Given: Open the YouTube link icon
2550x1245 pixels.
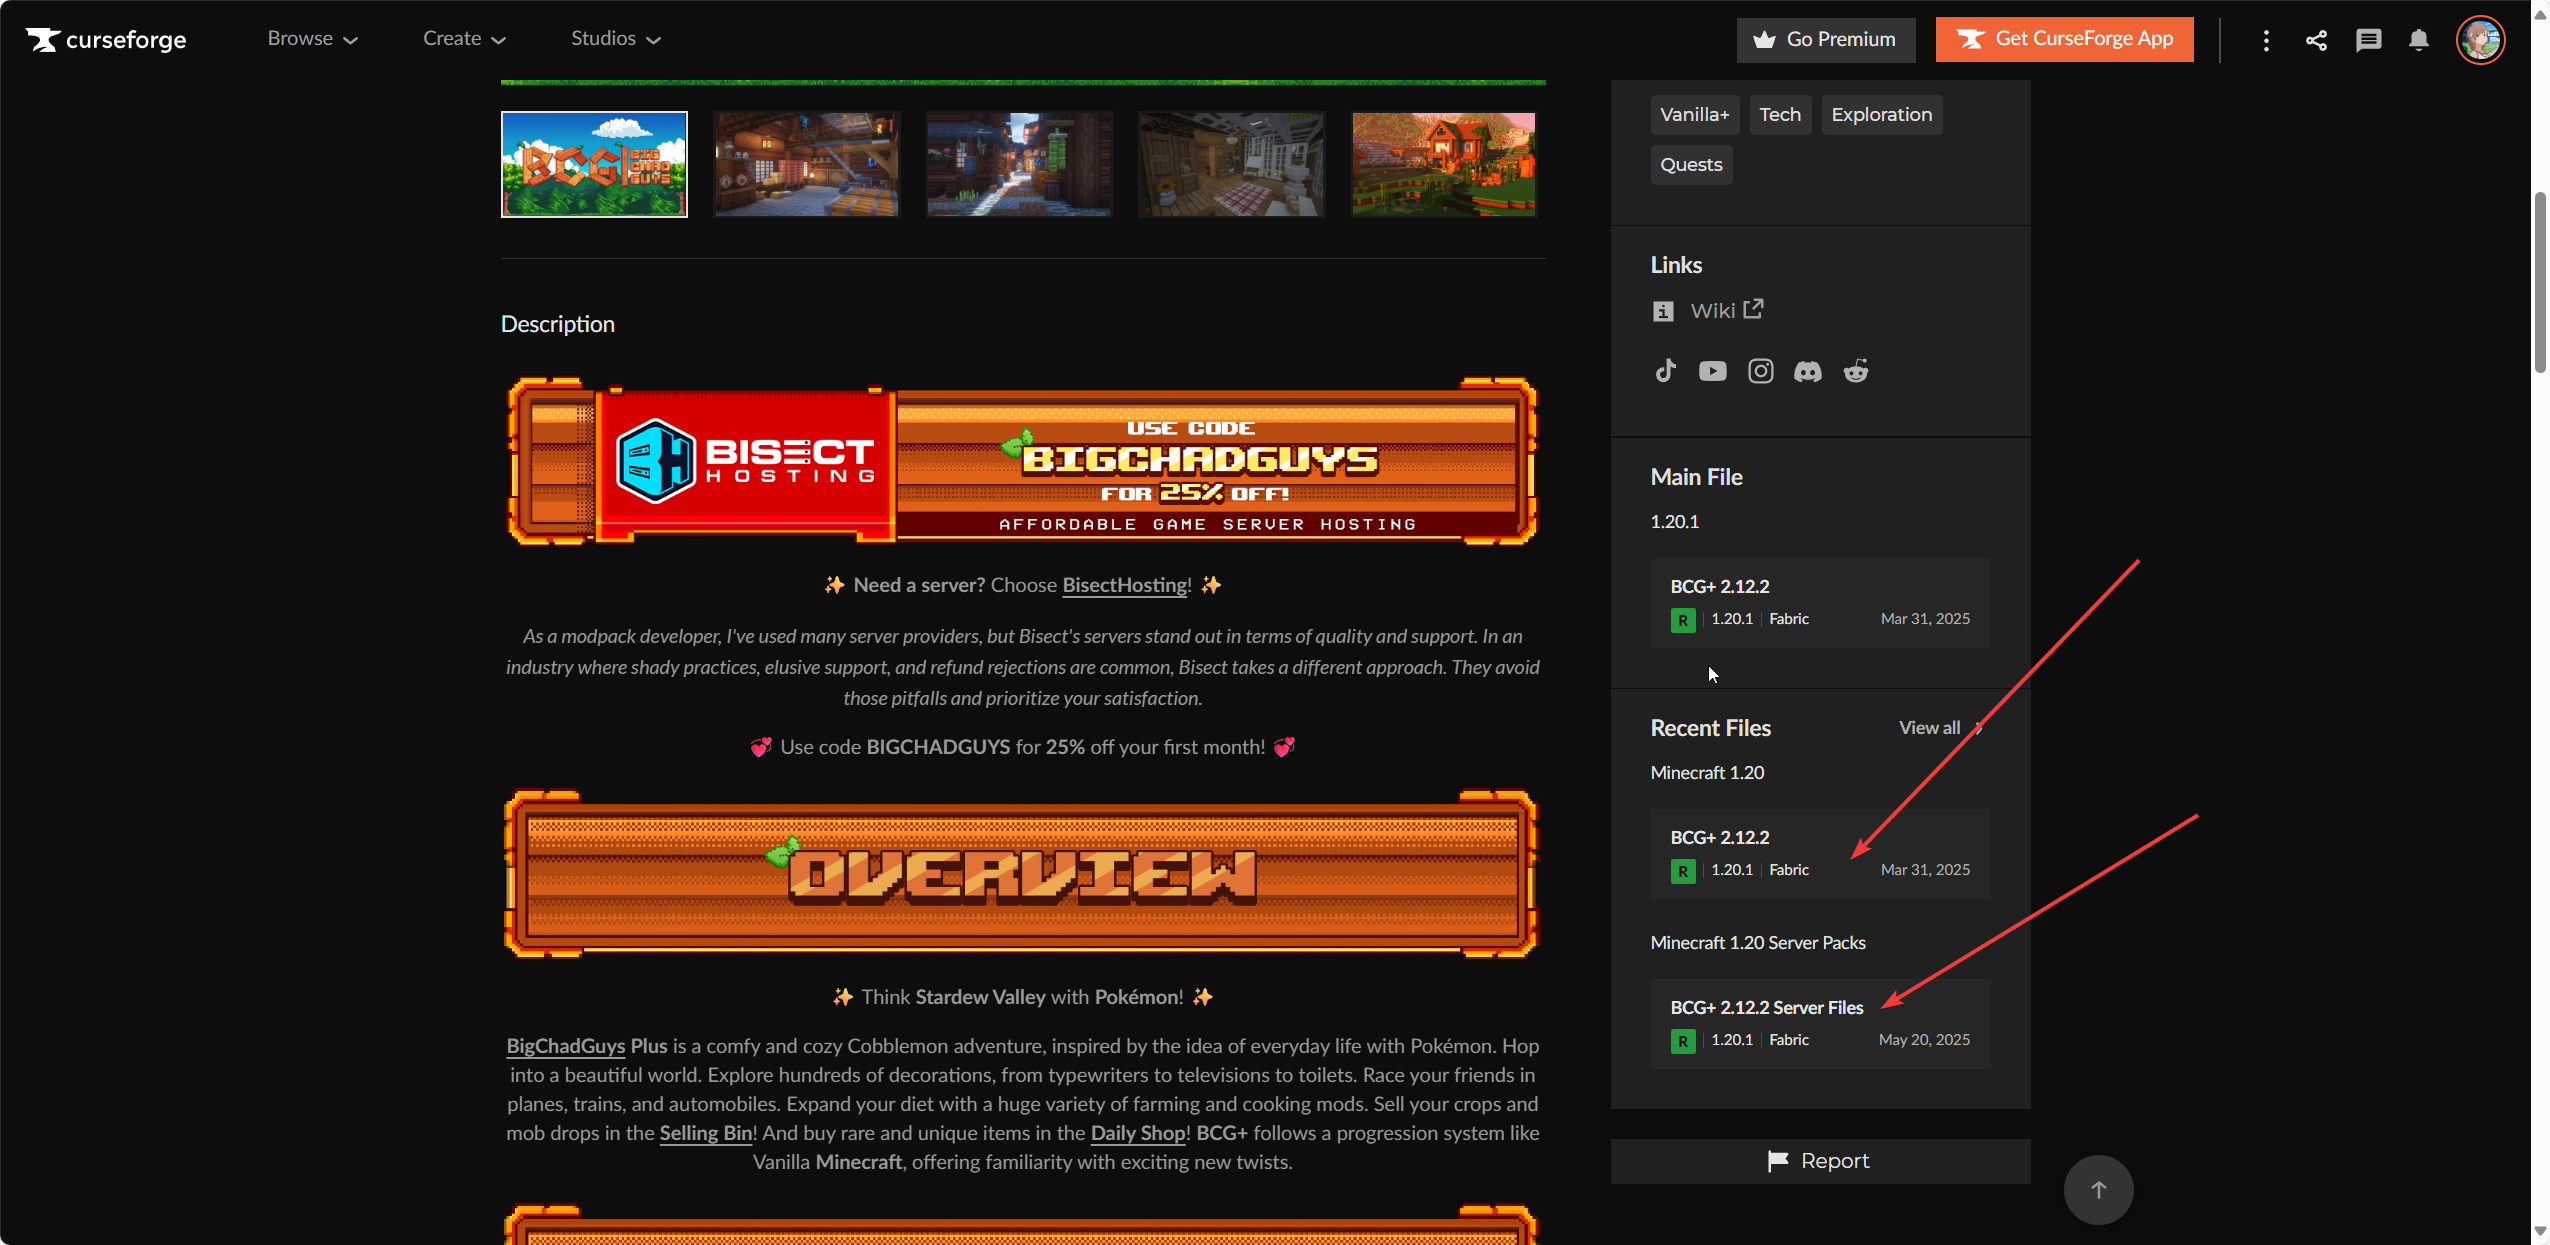Looking at the screenshot, I should [1712, 371].
